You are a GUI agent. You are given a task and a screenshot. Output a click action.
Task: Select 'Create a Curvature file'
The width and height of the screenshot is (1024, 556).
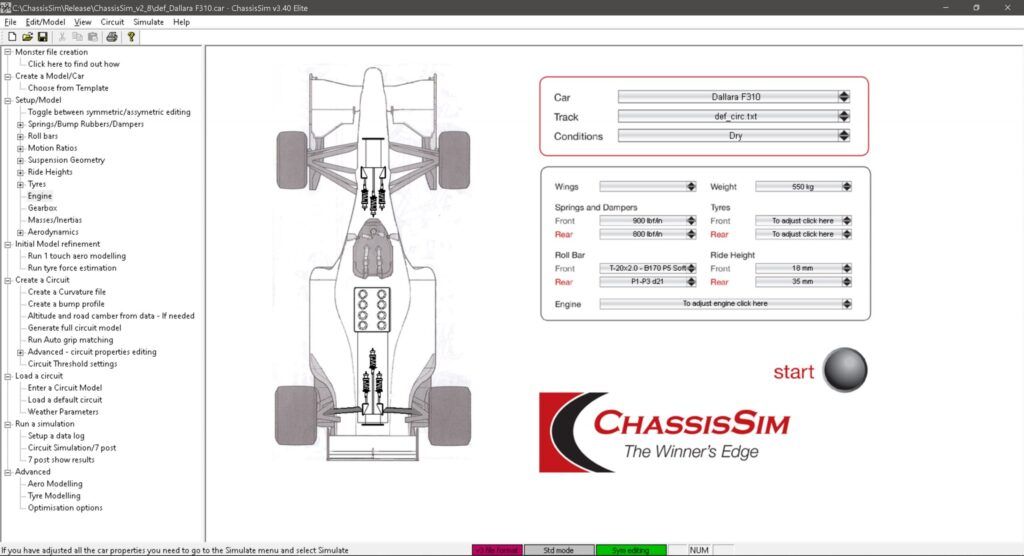pyautogui.click(x=67, y=292)
